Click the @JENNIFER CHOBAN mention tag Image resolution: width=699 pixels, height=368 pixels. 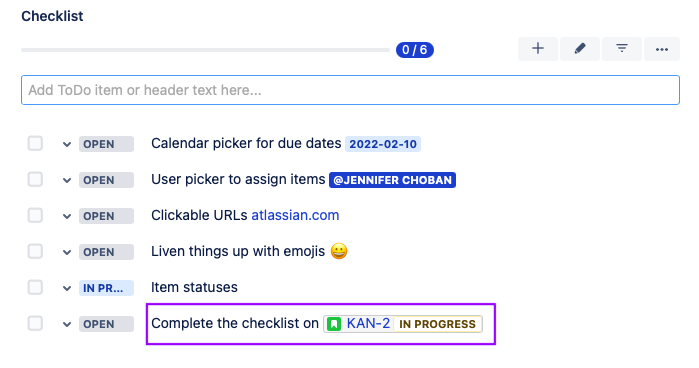click(392, 180)
